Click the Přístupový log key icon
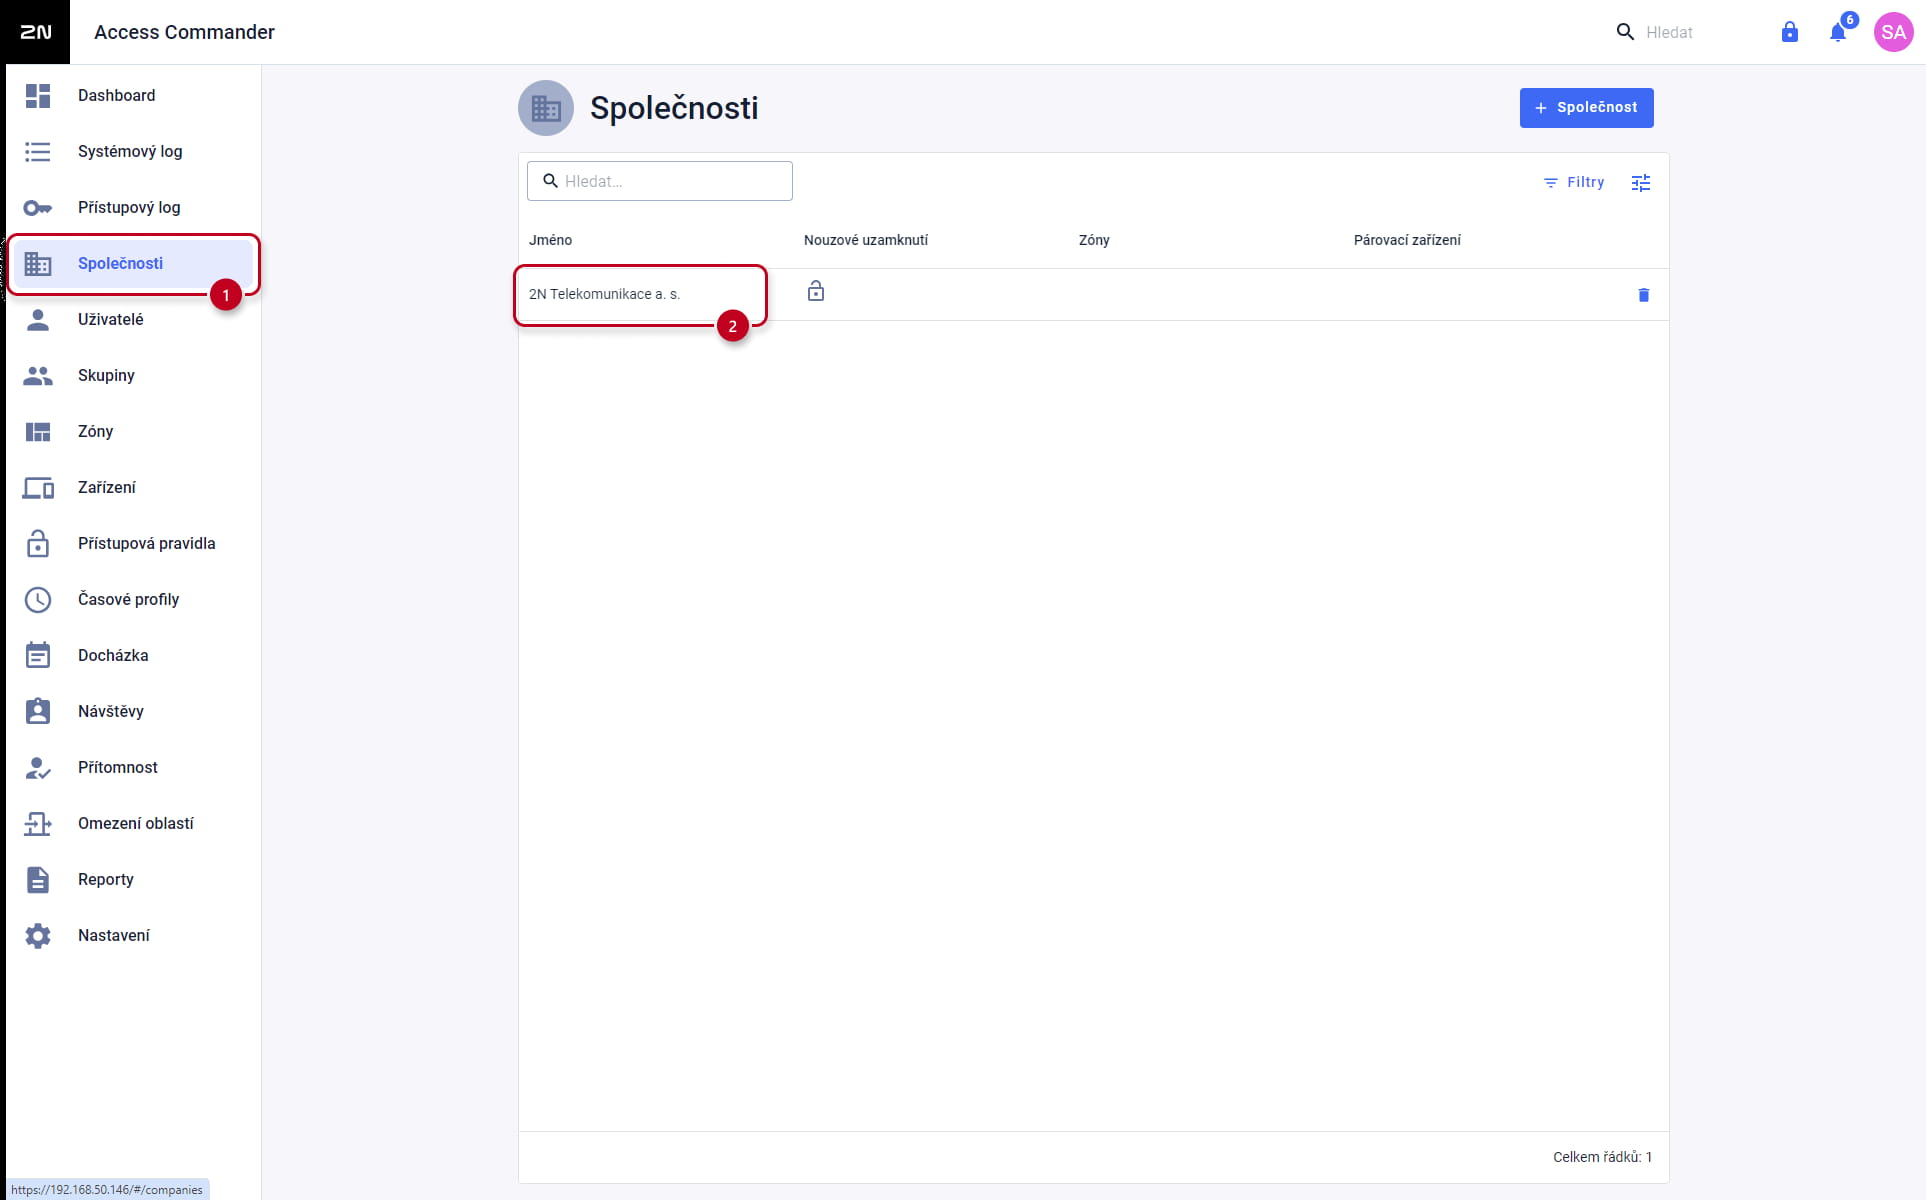This screenshot has width=1926, height=1200. [x=38, y=208]
